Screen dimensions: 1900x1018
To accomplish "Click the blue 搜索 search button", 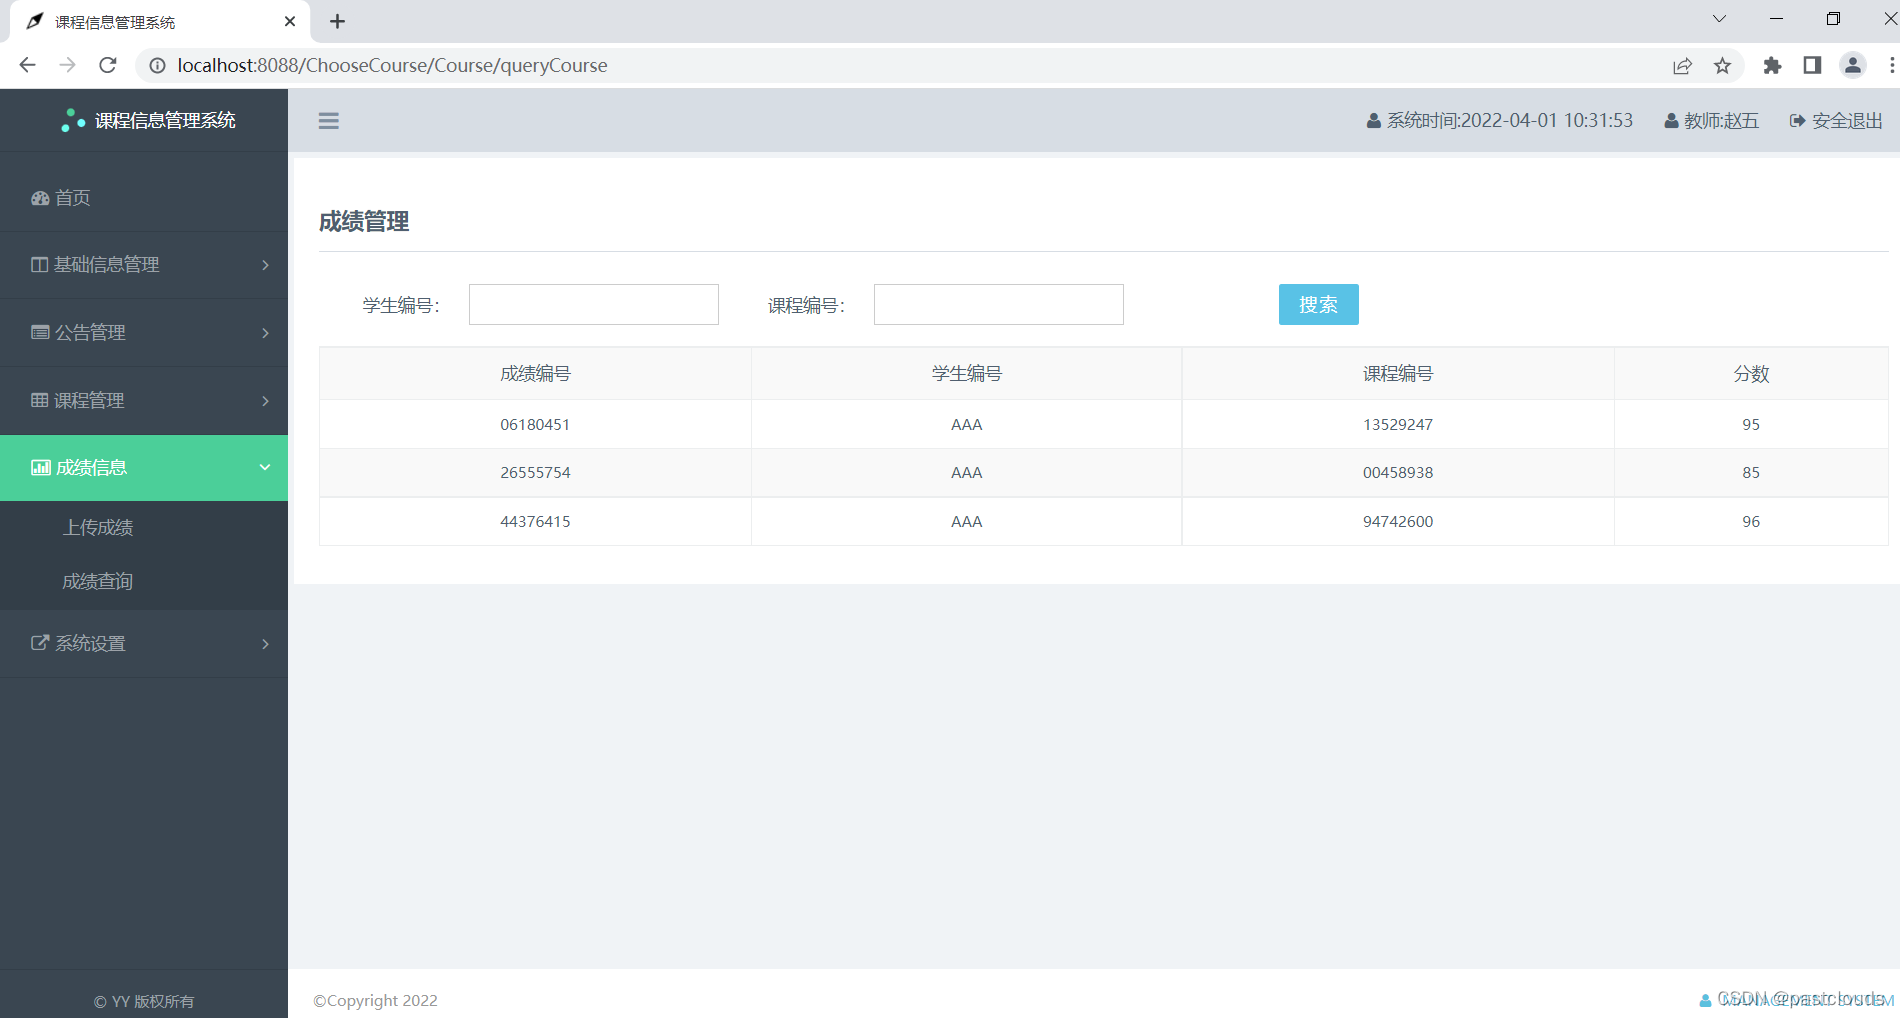I will (1318, 304).
